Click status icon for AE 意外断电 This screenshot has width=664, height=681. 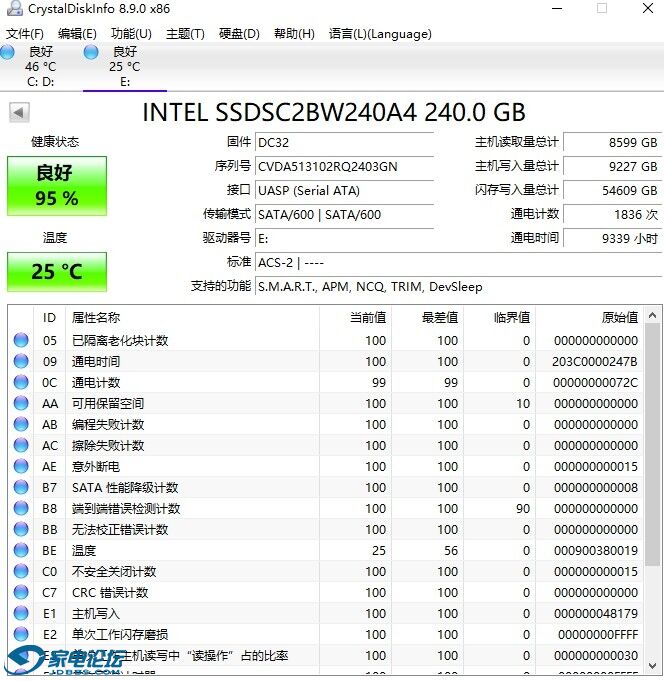coord(21,466)
